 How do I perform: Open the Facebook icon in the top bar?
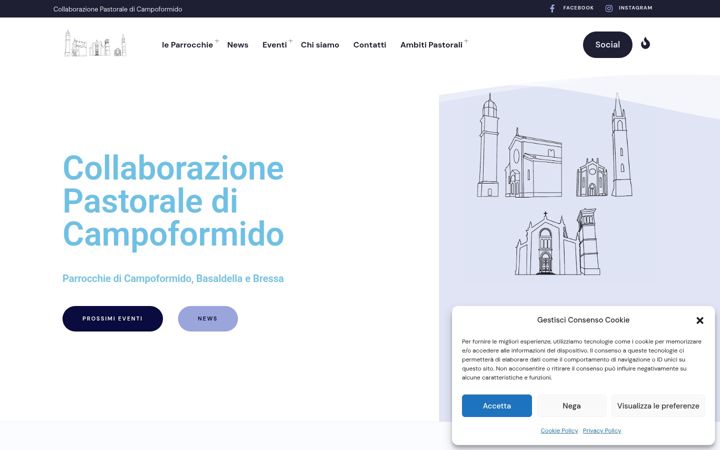pos(552,8)
